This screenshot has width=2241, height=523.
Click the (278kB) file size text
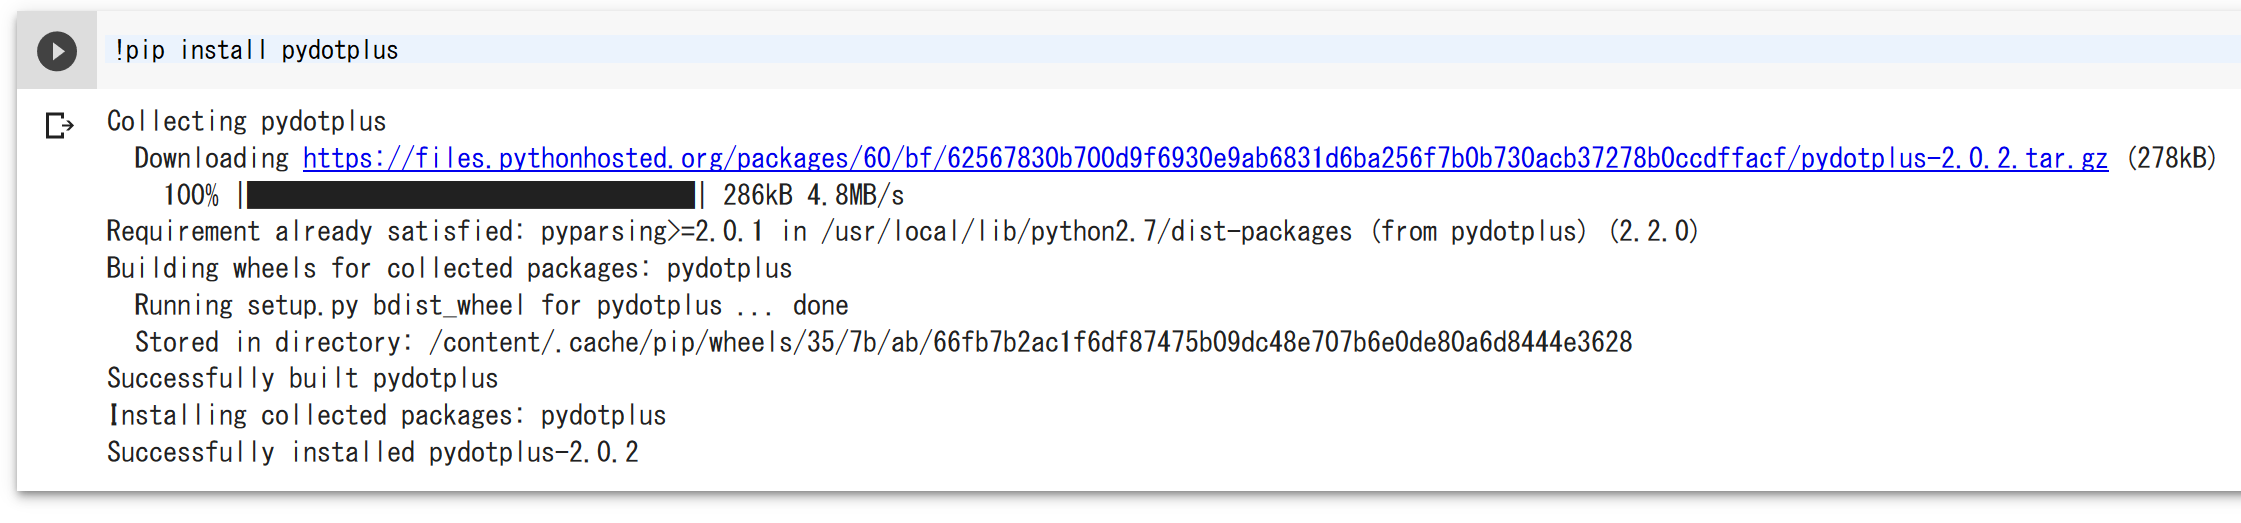coord(2172,158)
